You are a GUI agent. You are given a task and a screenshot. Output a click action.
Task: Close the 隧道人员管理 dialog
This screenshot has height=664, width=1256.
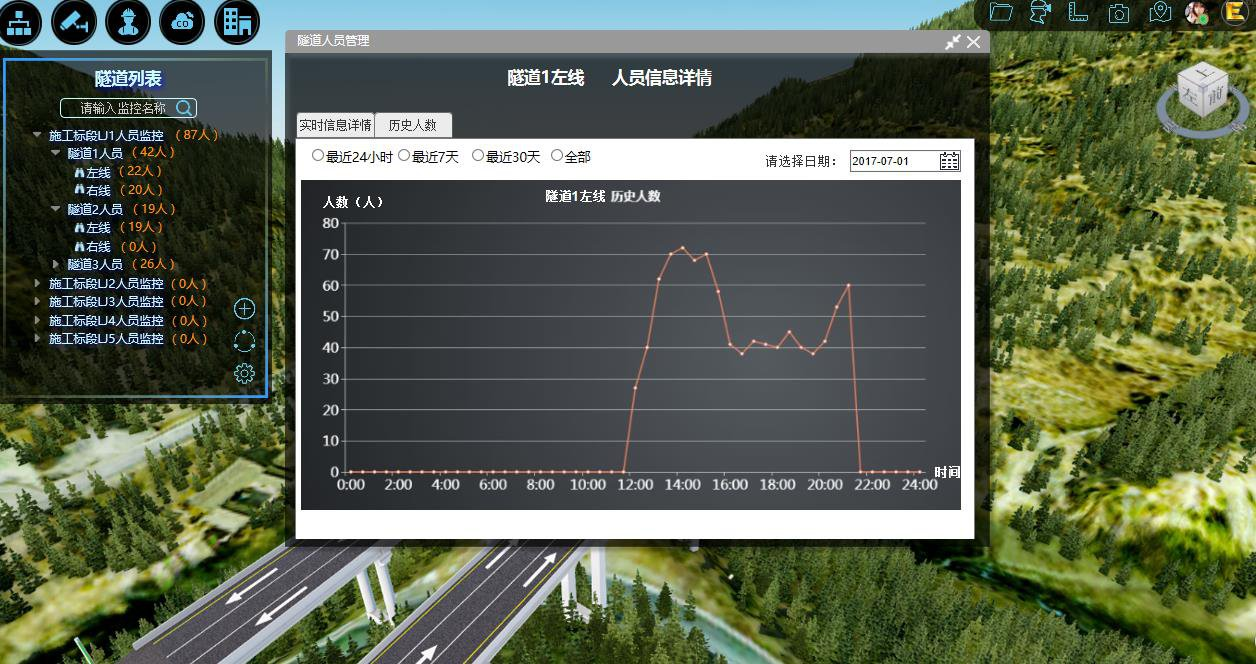coord(973,41)
